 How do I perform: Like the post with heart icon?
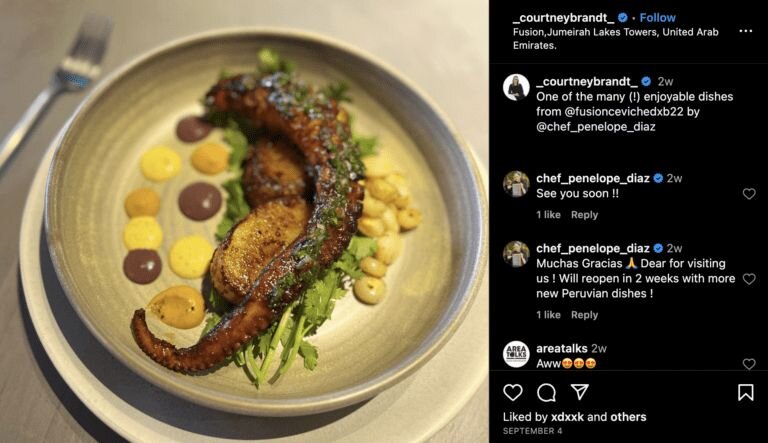click(513, 392)
